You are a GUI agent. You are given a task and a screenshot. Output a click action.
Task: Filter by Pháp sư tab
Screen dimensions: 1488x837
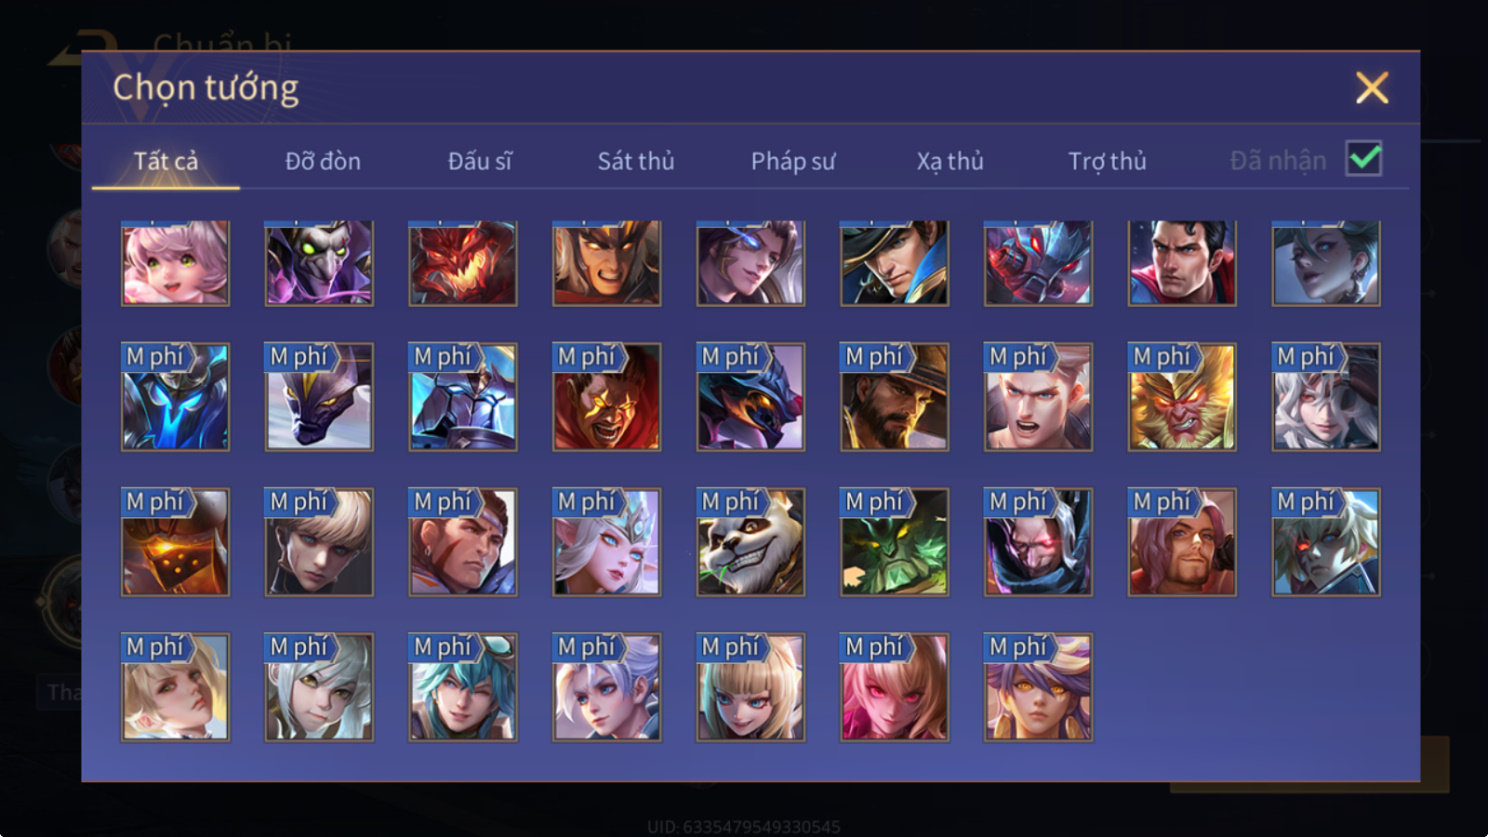tap(793, 161)
